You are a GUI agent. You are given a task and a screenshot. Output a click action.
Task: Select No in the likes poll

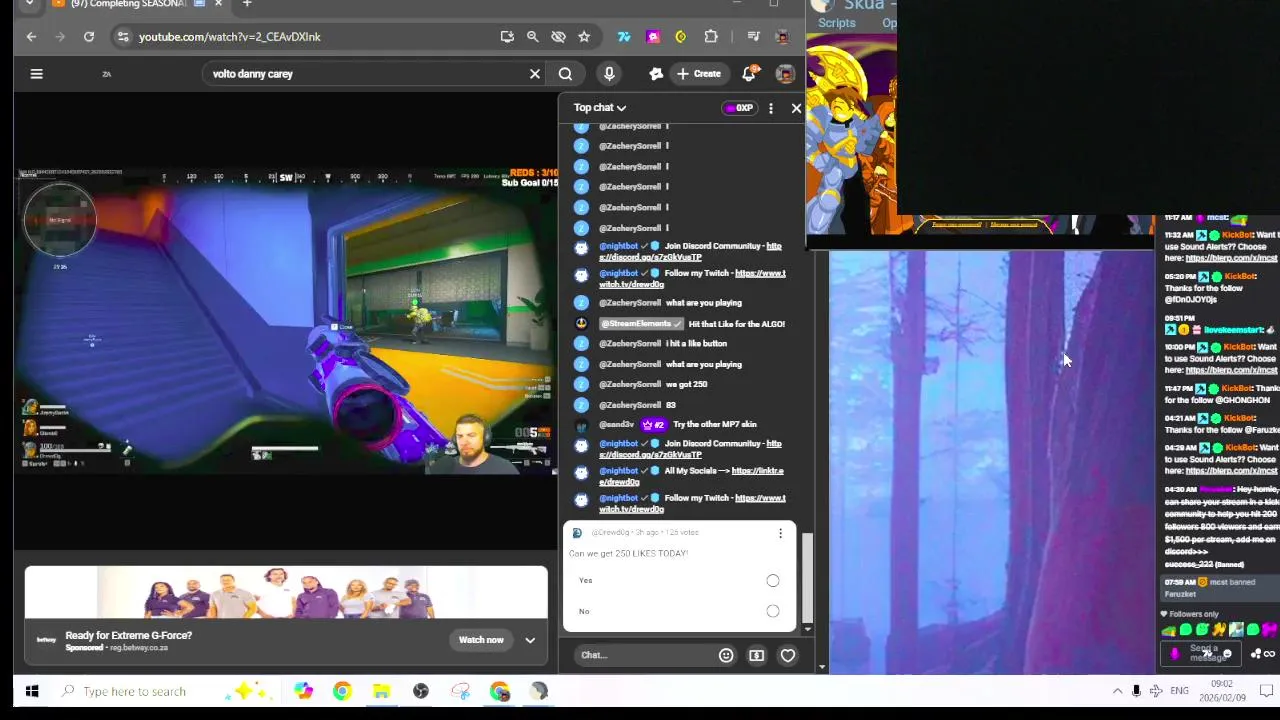pyautogui.click(x=773, y=611)
